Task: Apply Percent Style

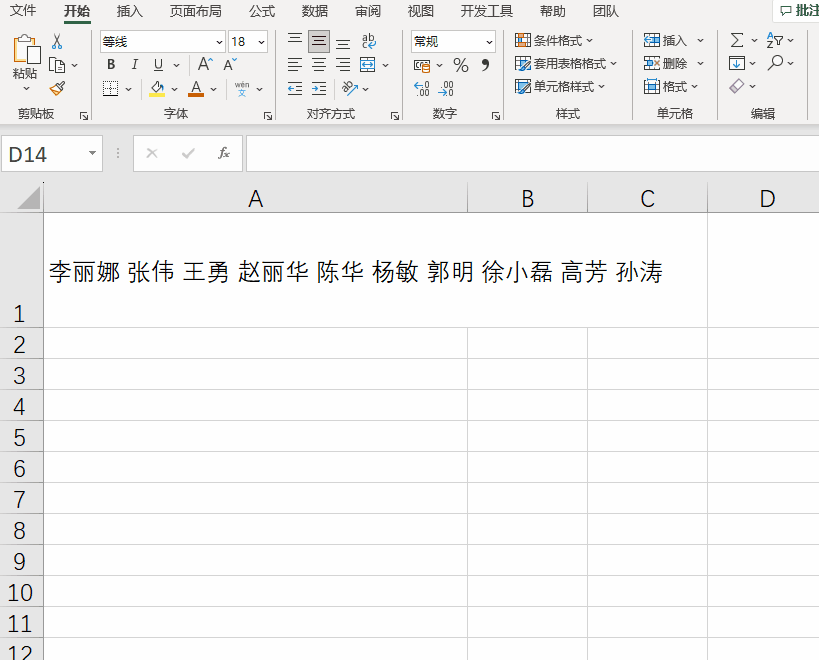Action: 461,65
